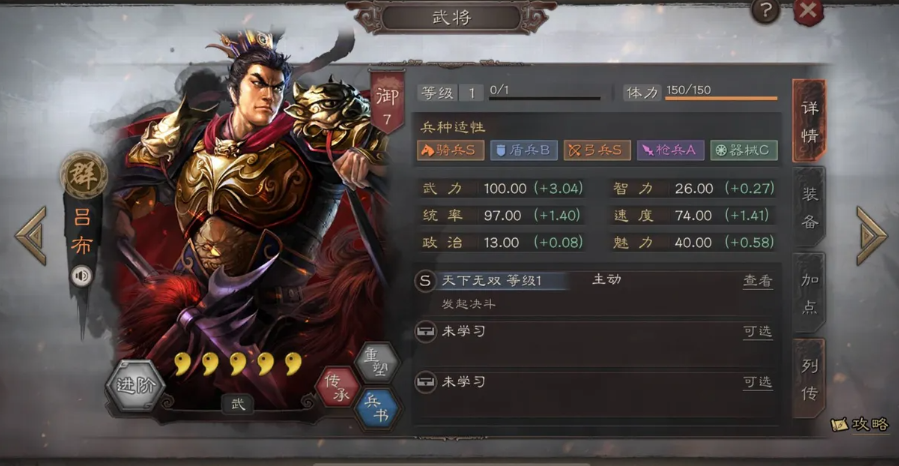The height and width of the screenshot is (466, 899).
Task: Switch to the 装备 equipment tab
Action: point(810,207)
